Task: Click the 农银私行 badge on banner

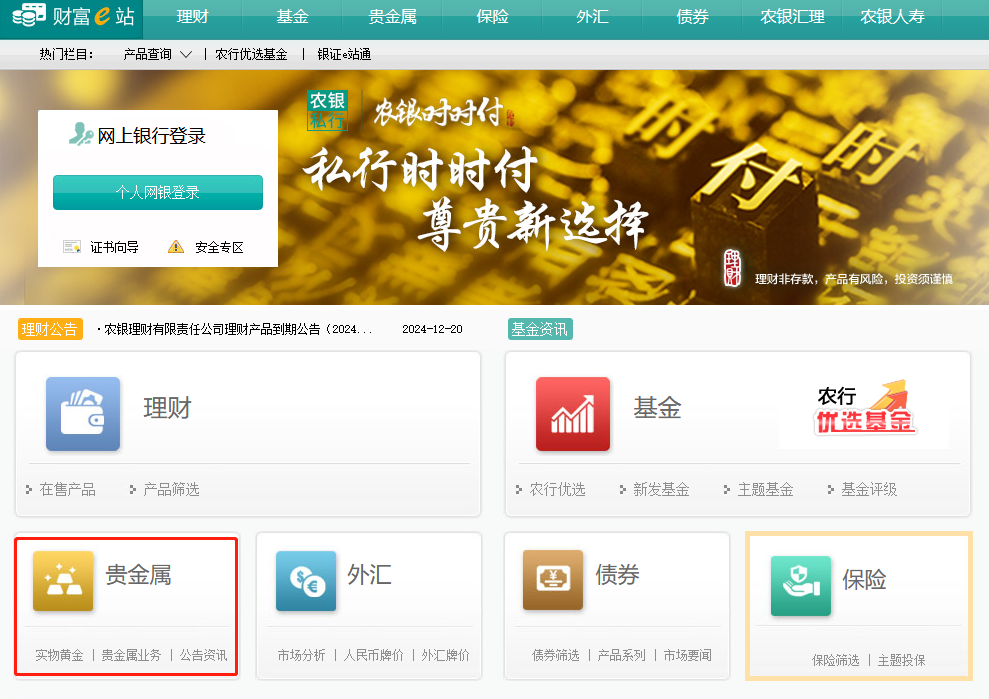Action: tap(327, 110)
